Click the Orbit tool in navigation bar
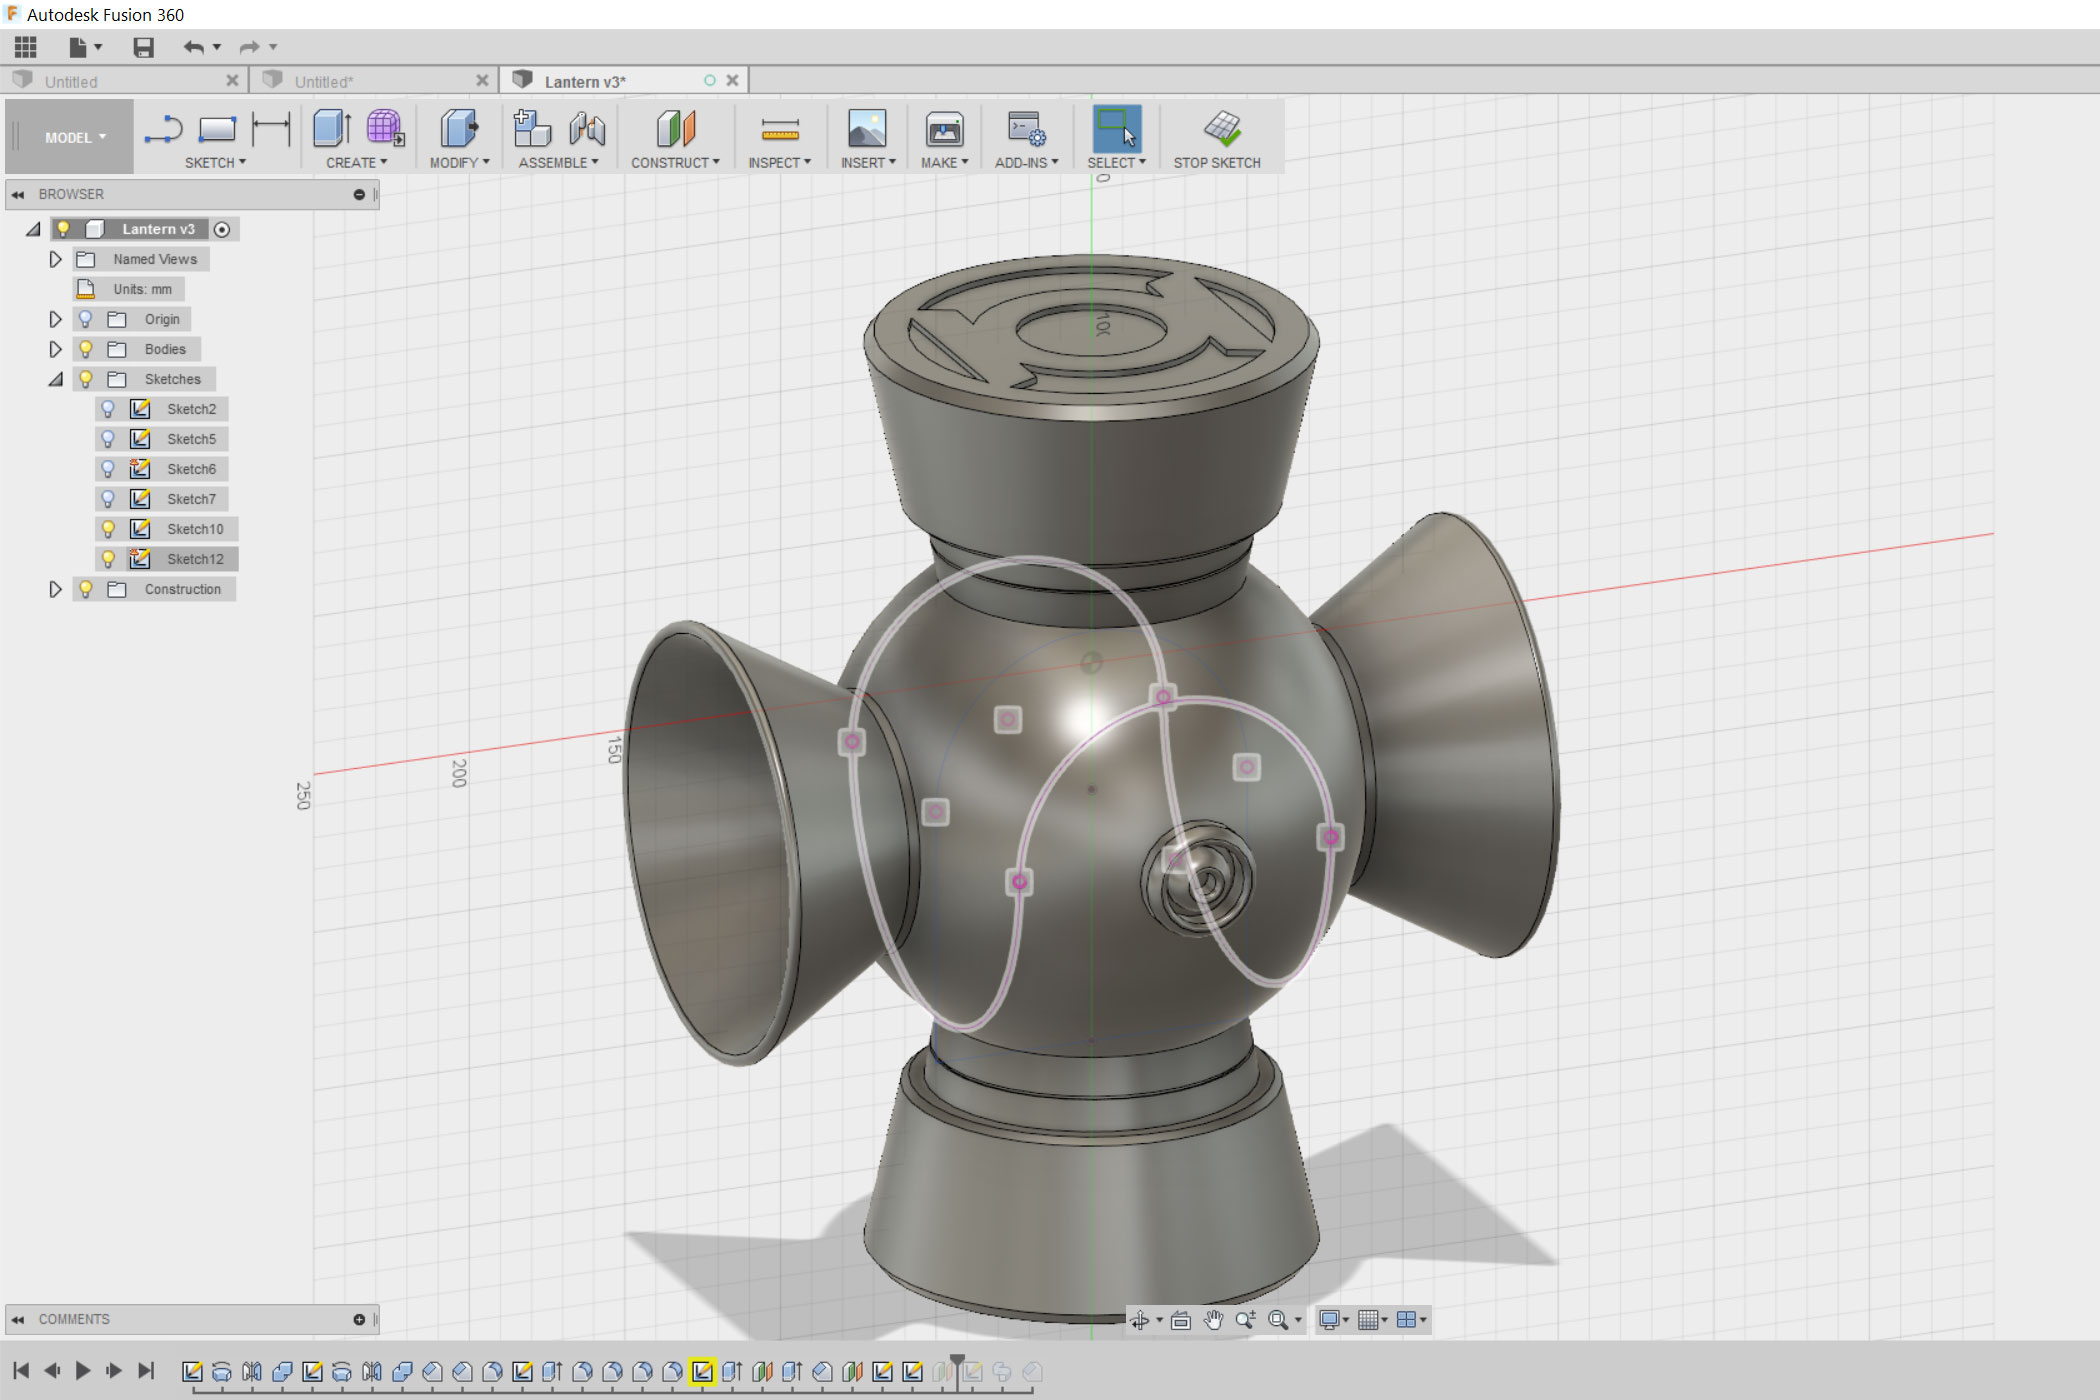Viewport: 2100px width, 1400px height. 1139,1320
